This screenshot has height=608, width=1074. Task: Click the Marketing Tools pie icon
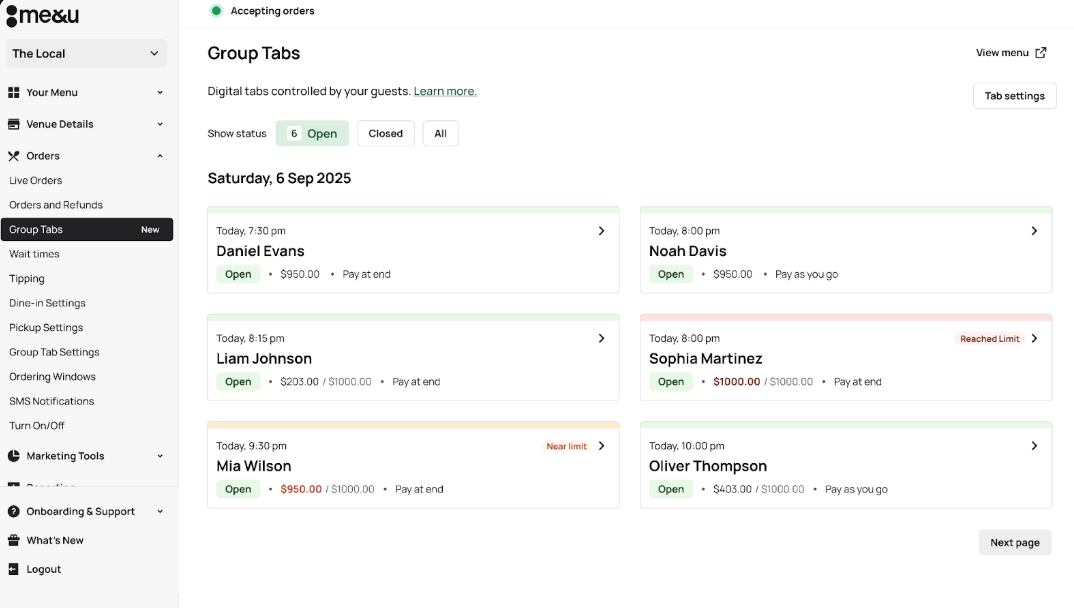[x=14, y=456]
